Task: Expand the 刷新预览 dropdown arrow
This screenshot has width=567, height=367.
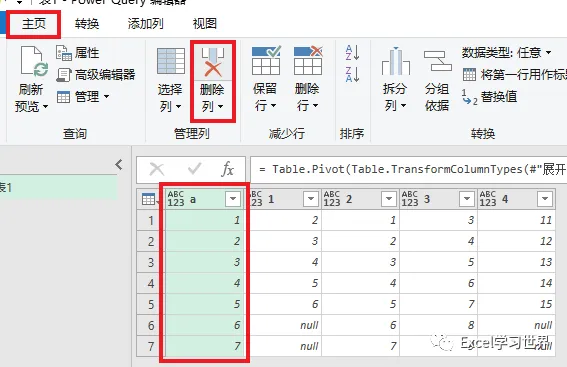Action: (46, 106)
